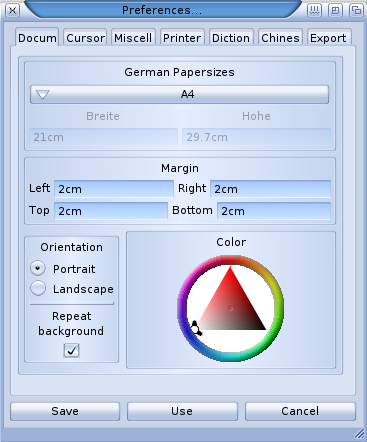This screenshot has height=442, width=367.
Task: Click the window depth gadget icon
Action: [x=356, y=10]
